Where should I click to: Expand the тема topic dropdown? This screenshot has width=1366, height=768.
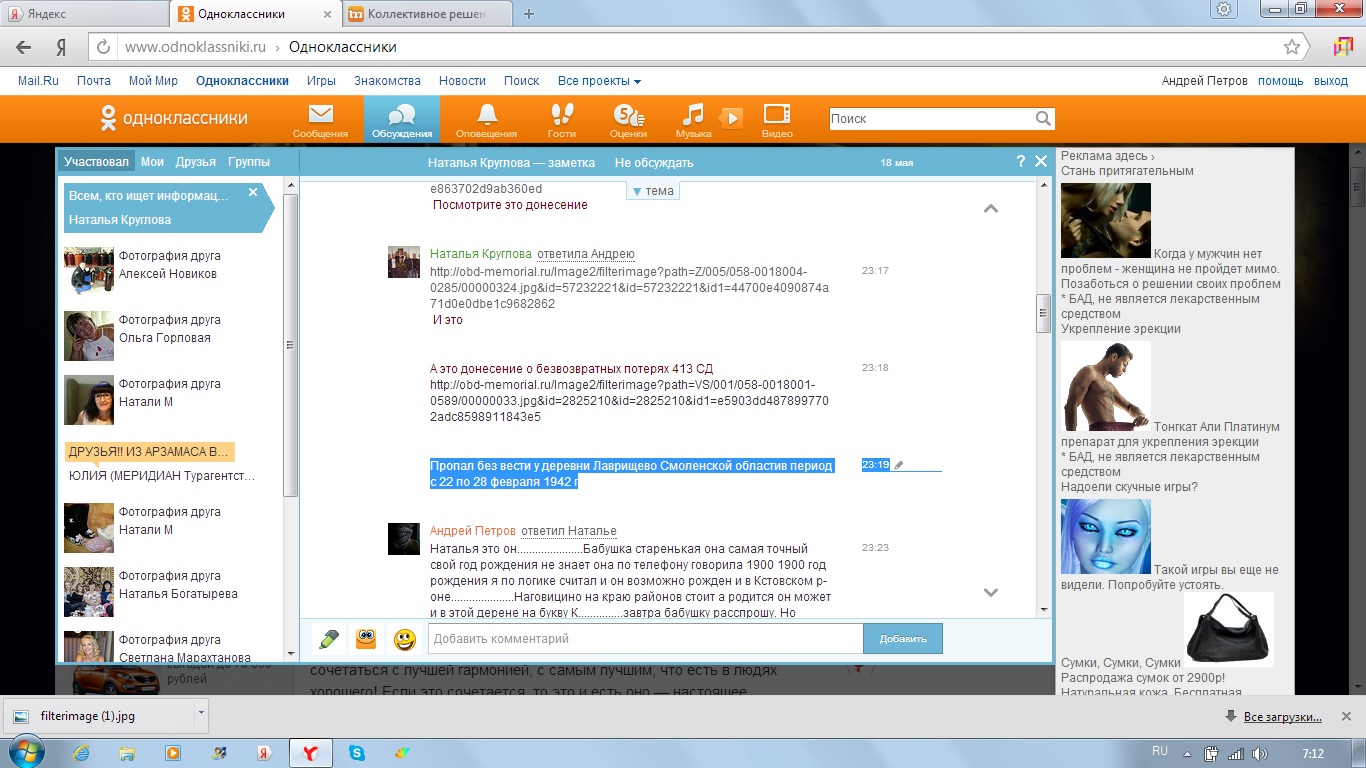click(653, 191)
